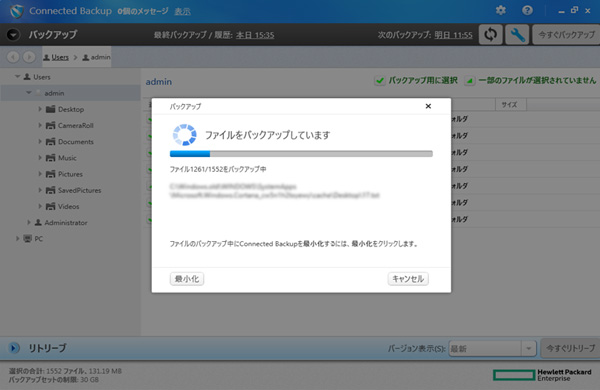Close the バックアップ dialog with X
This screenshot has height=390, width=600.
coord(428,106)
